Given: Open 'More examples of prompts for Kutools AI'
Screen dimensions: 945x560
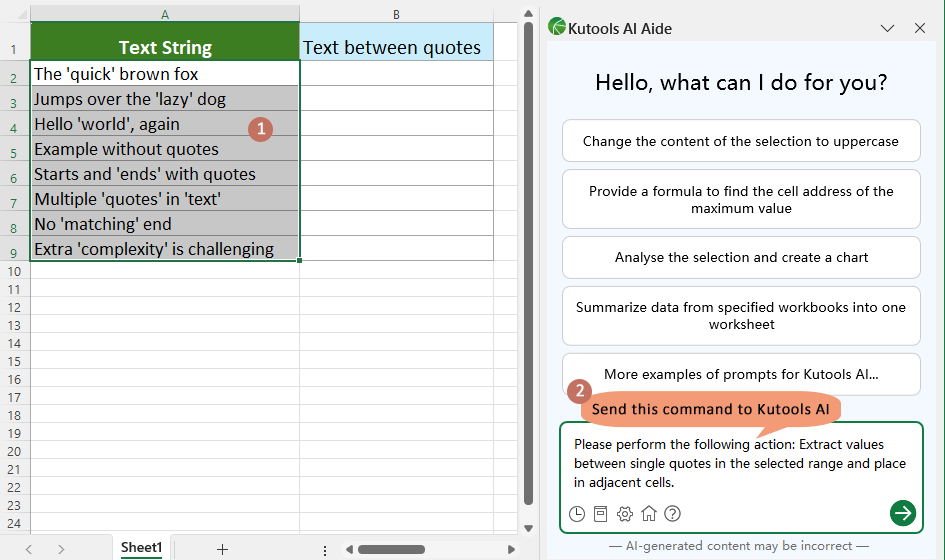Looking at the screenshot, I should click(741, 375).
